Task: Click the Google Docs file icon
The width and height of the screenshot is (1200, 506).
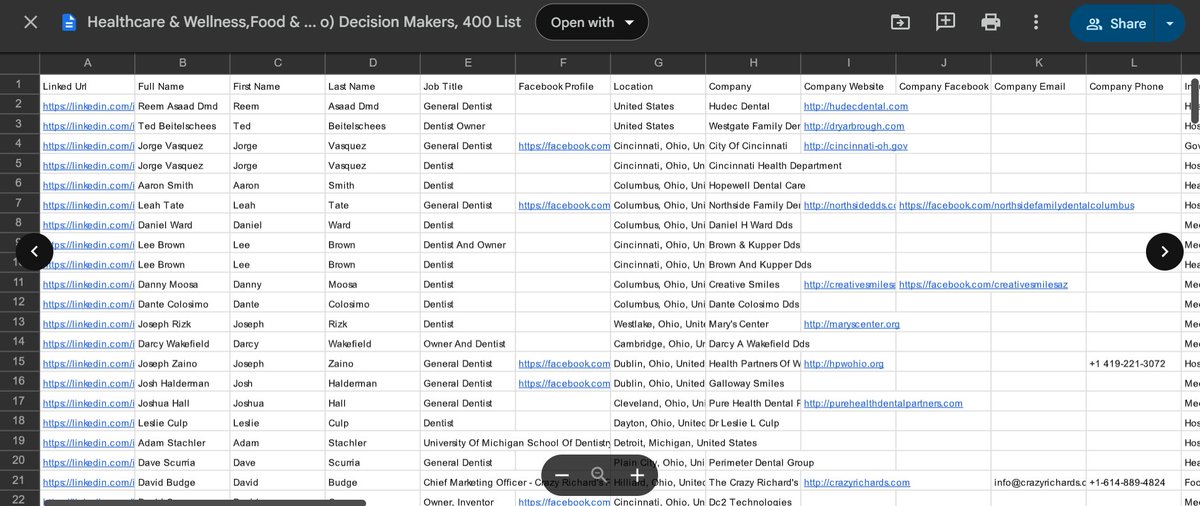Action: [x=69, y=22]
